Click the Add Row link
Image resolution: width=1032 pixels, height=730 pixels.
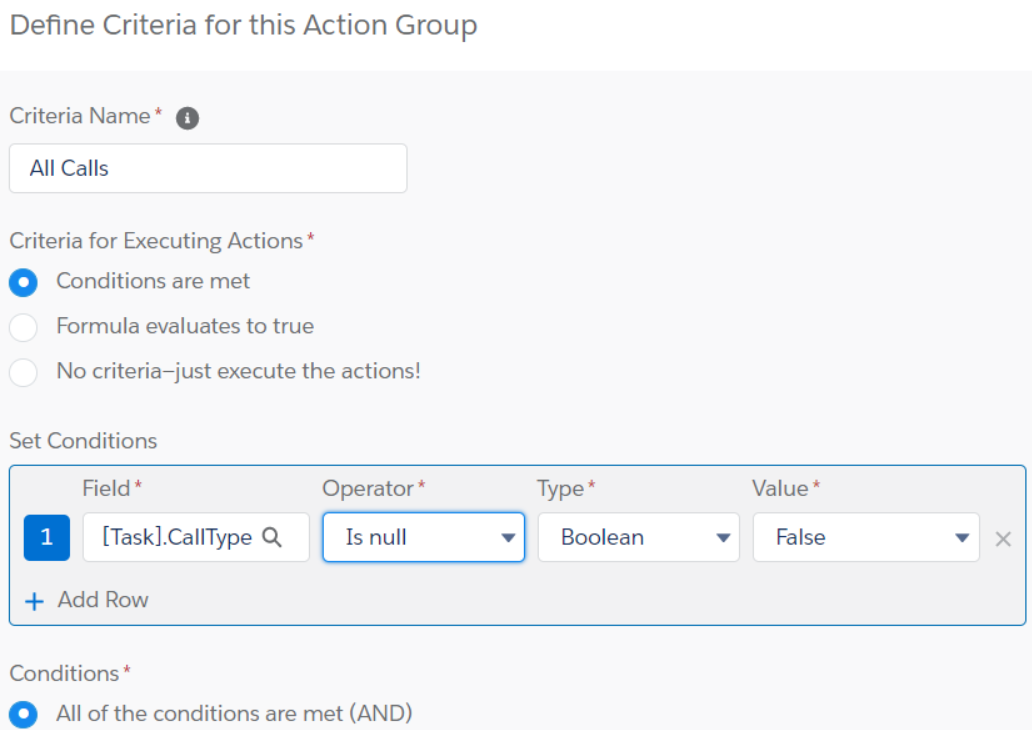coord(102,600)
